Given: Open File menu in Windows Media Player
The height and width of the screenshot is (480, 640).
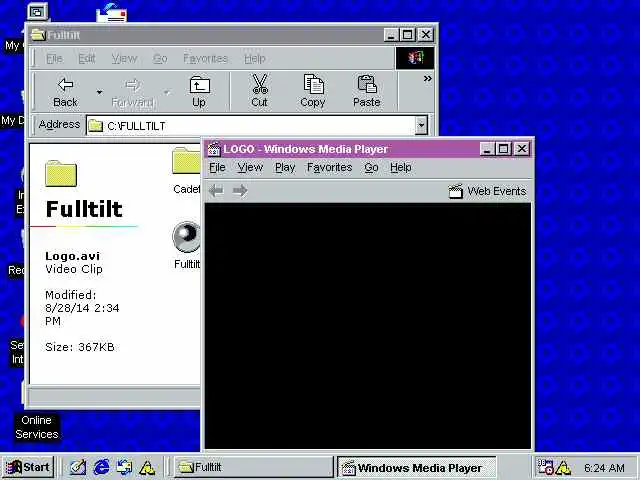Looking at the screenshot, I should pos(217,167).
